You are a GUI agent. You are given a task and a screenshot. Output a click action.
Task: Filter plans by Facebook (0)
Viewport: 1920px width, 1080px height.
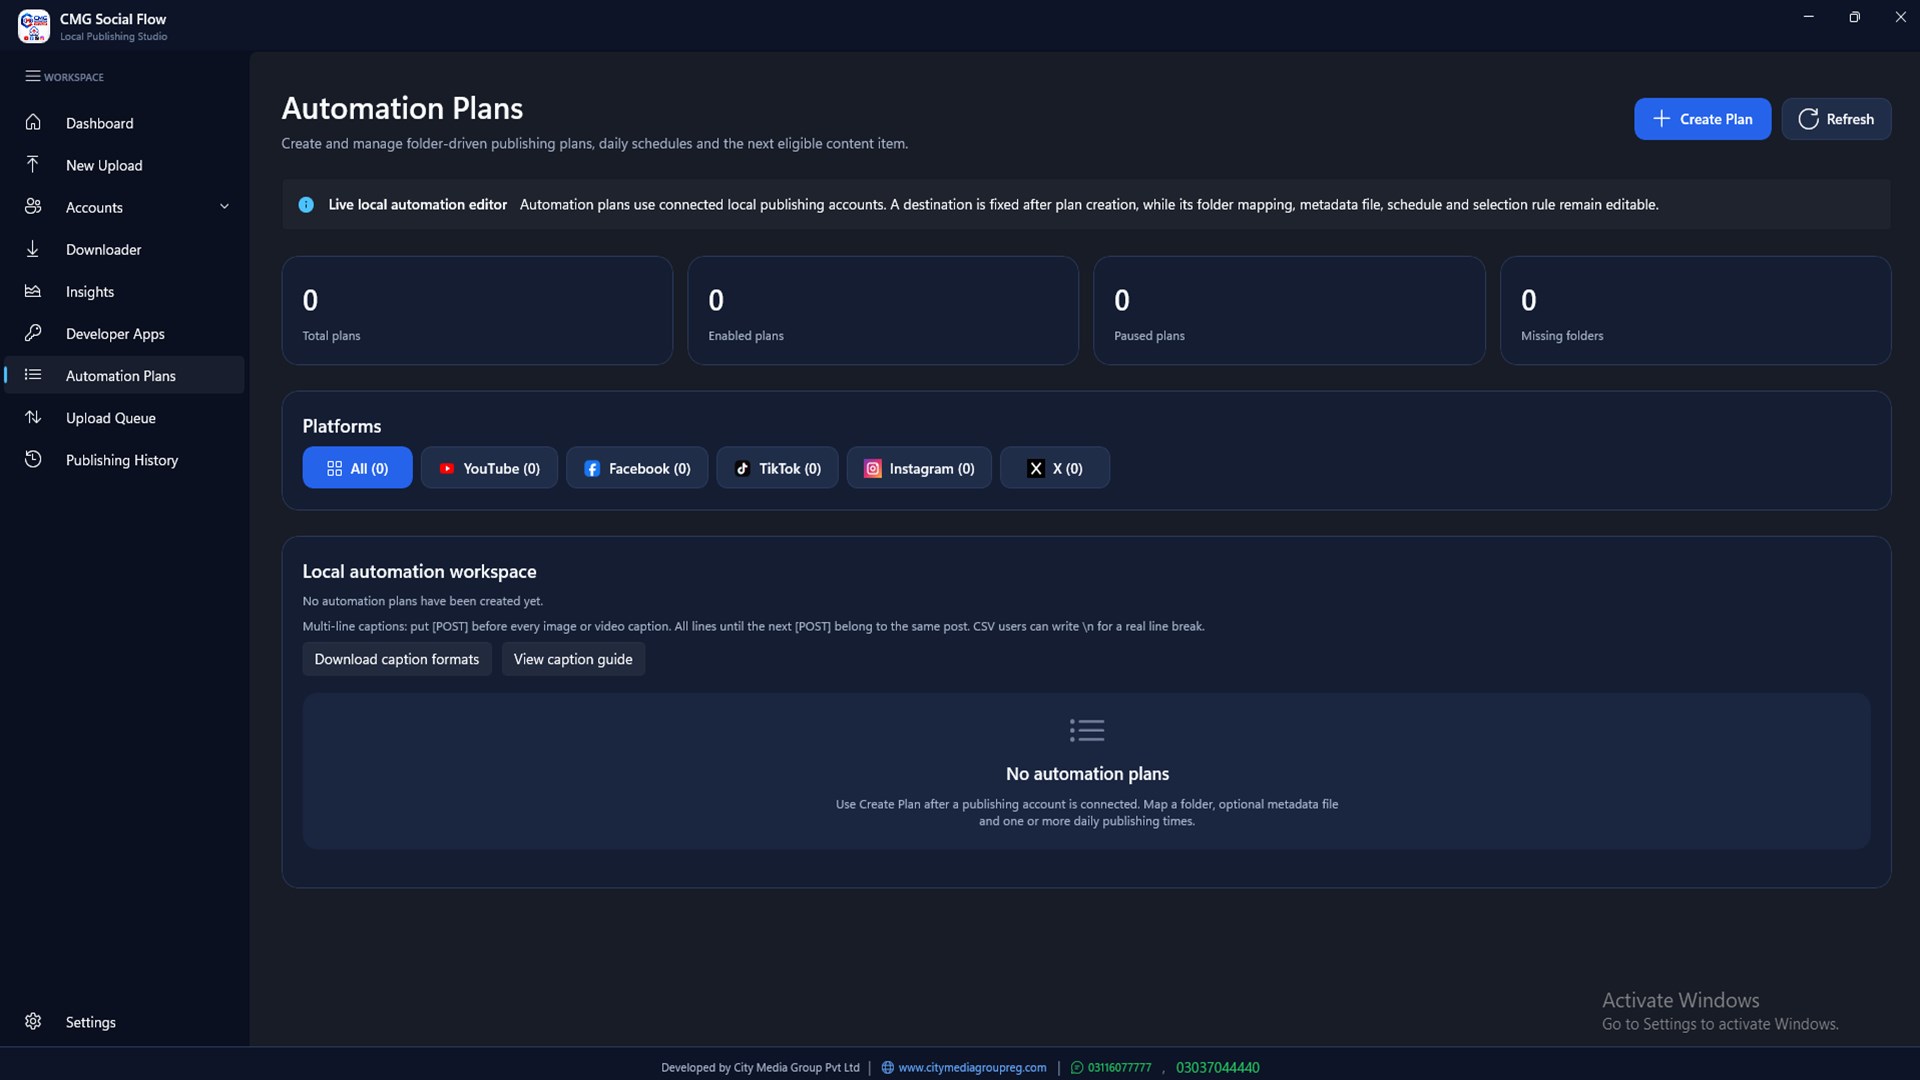(637, 468)
